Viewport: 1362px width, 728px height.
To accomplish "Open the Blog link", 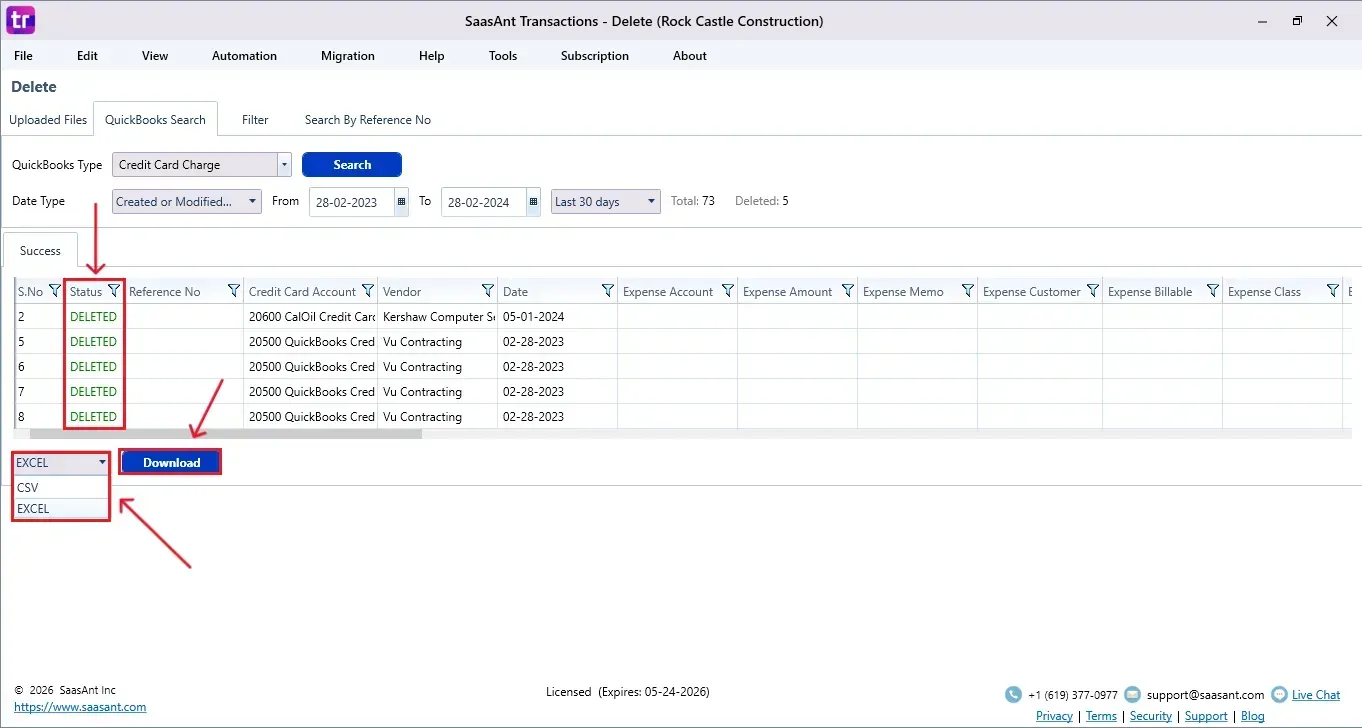I will pos(1253,716).
